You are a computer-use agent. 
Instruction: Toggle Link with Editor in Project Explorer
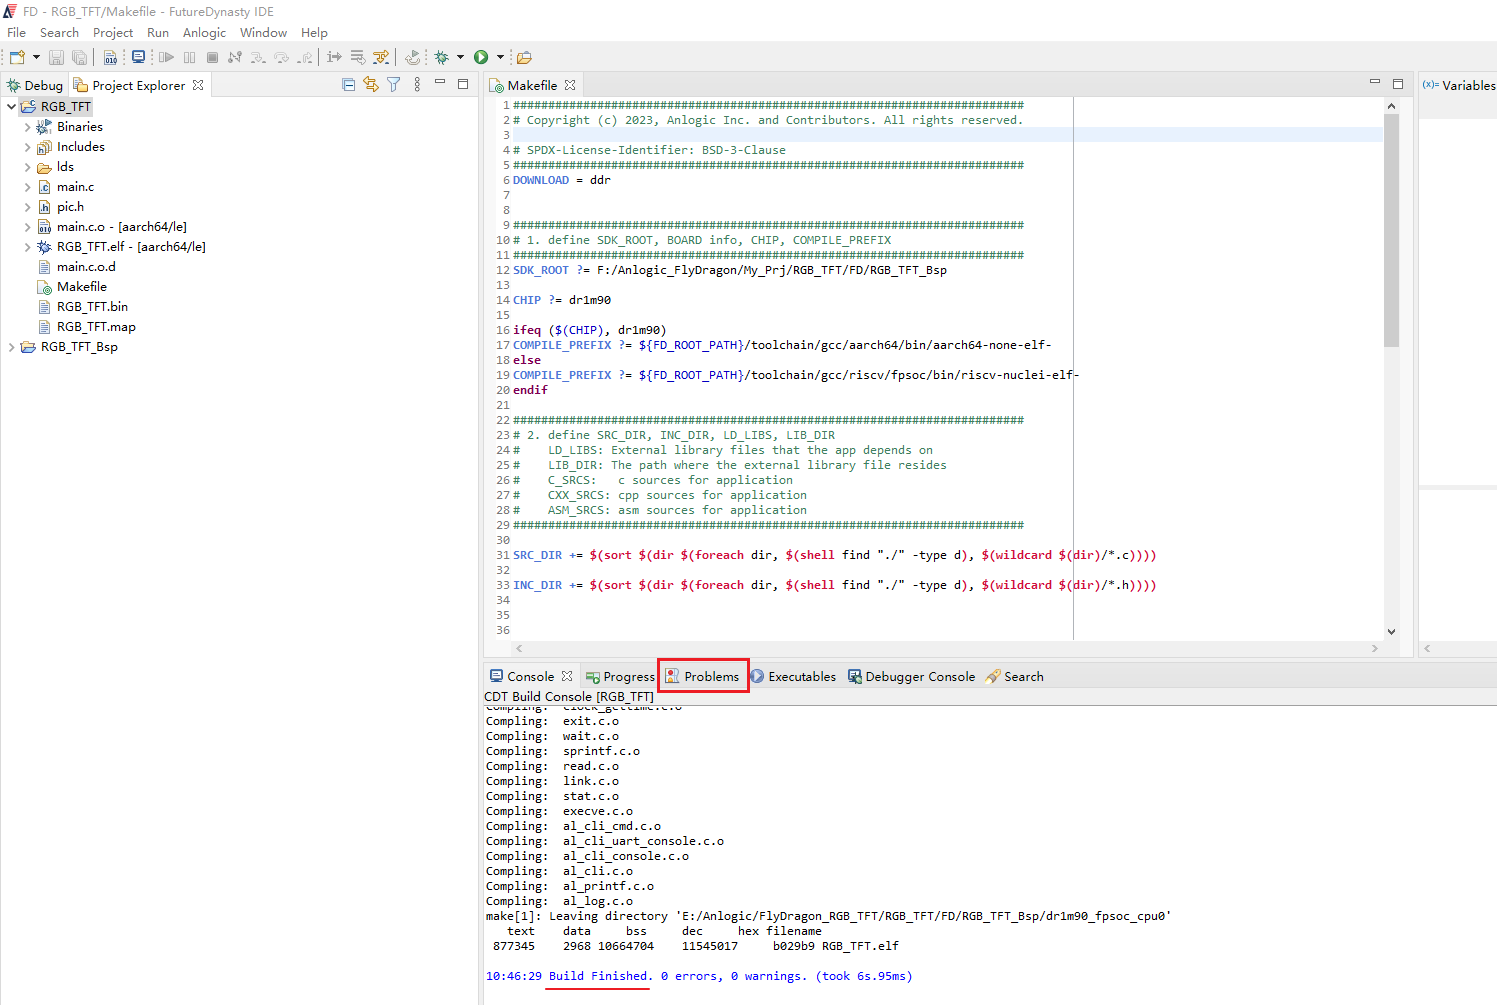[371, 85]
